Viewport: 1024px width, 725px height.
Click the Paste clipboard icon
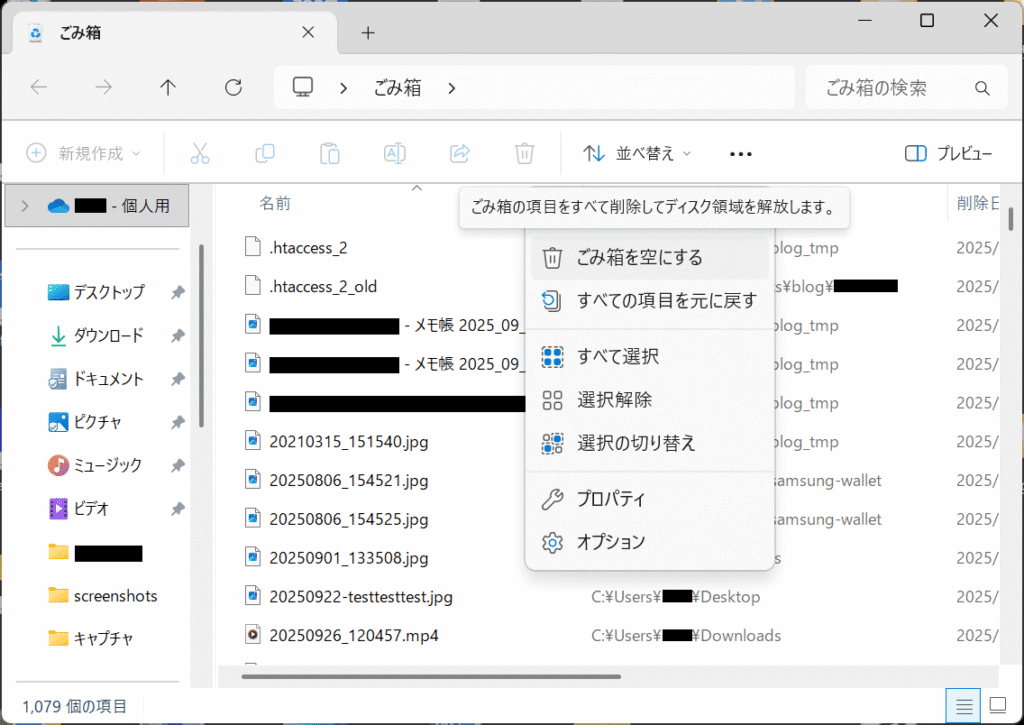[x=330, y=153]
